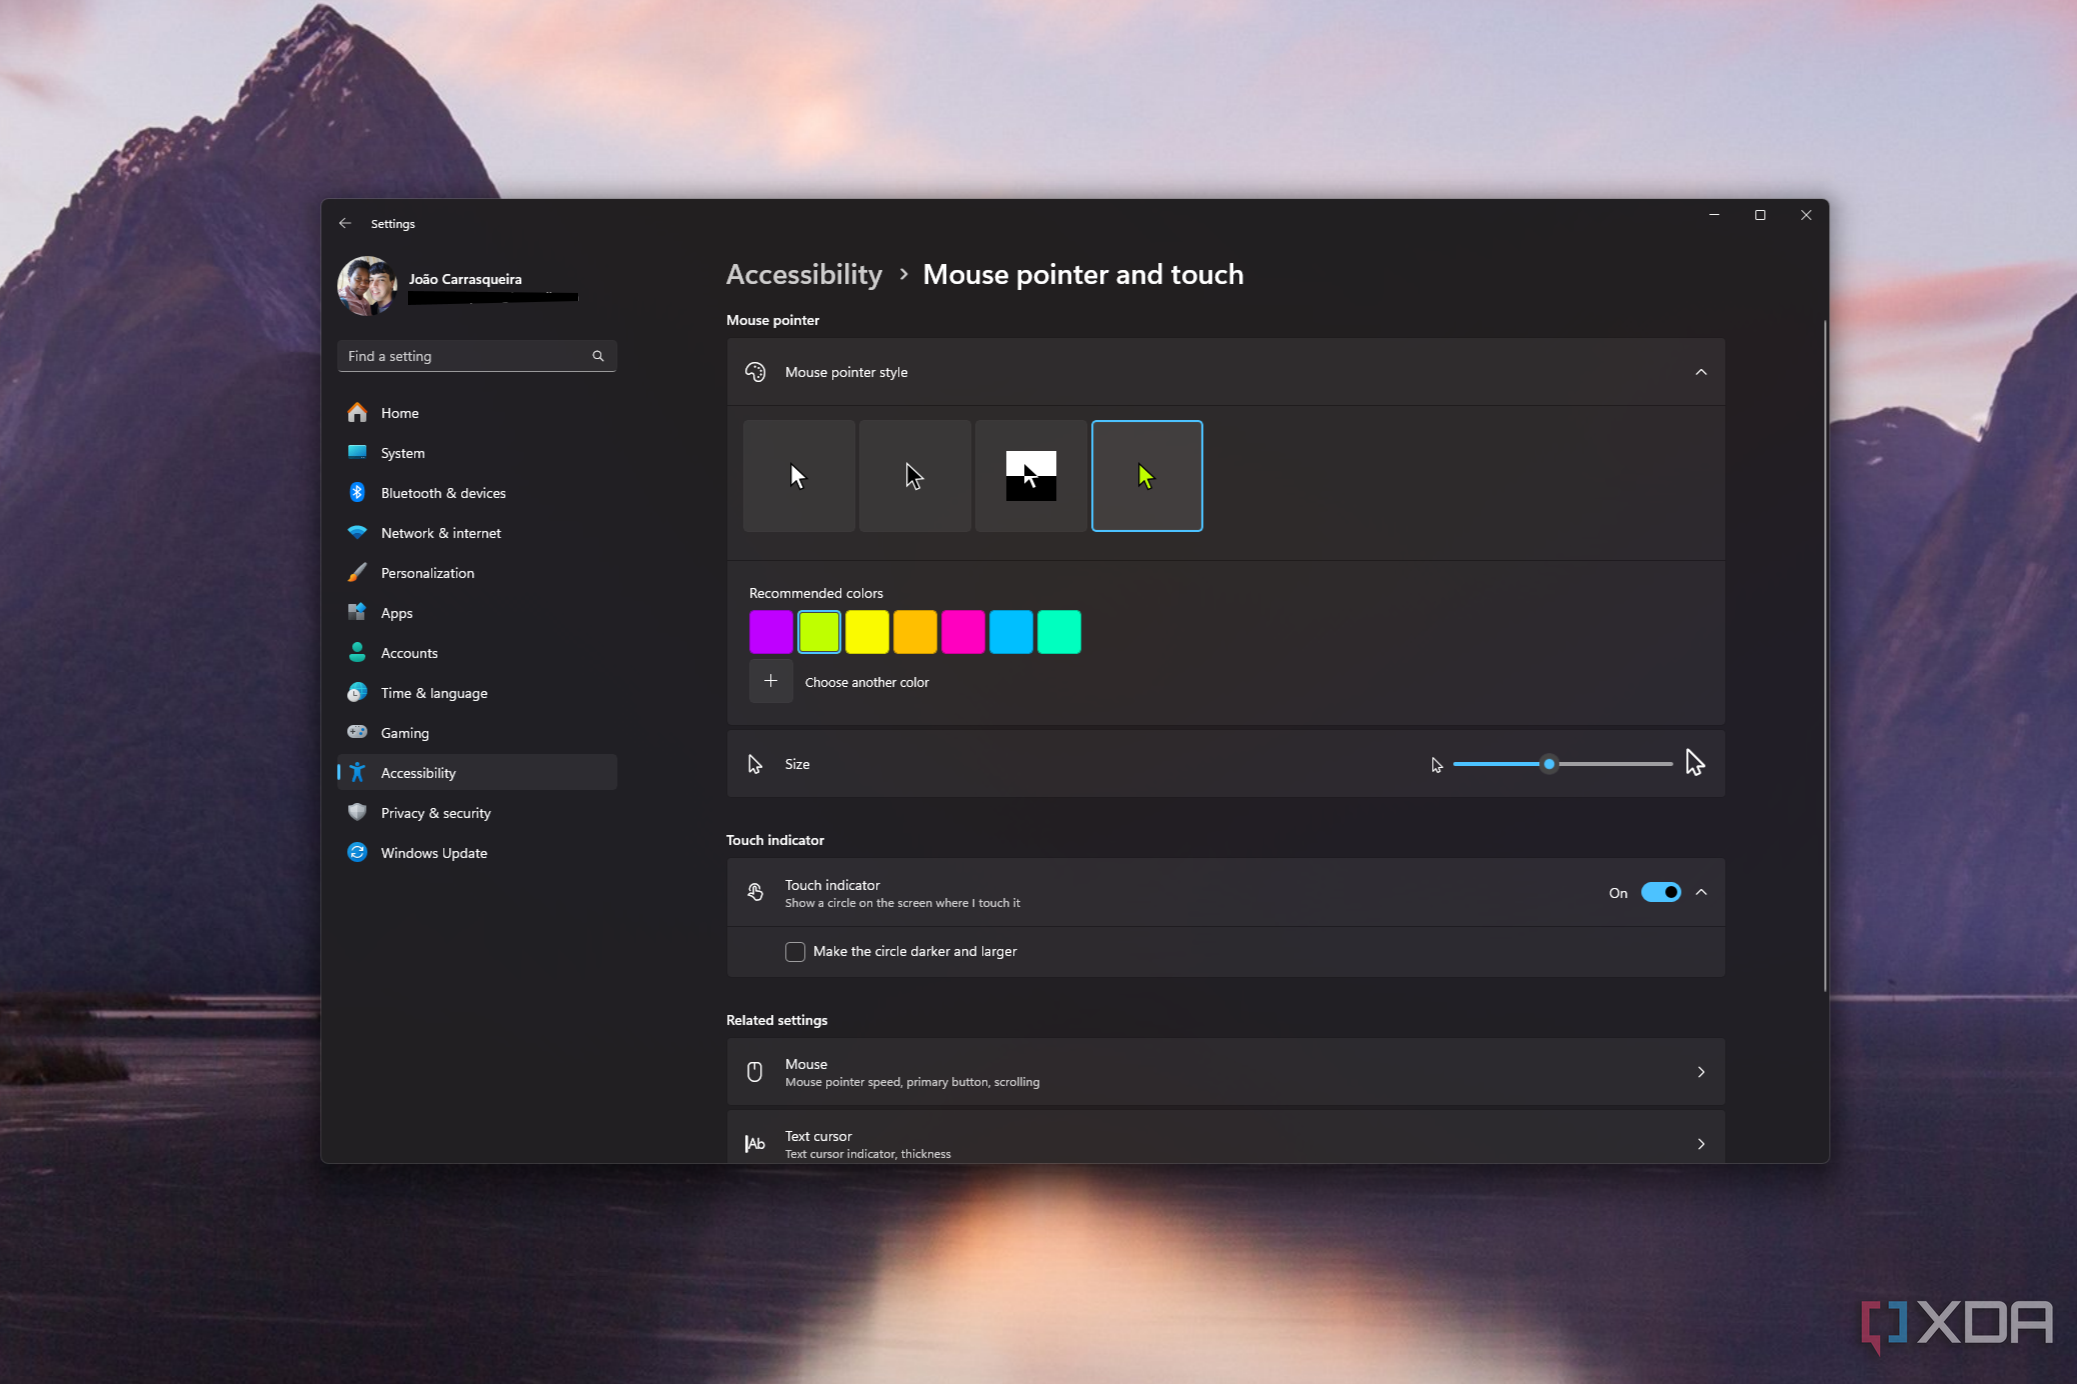
Task: Click the Find a setting search field
Action: click(473, 355)
